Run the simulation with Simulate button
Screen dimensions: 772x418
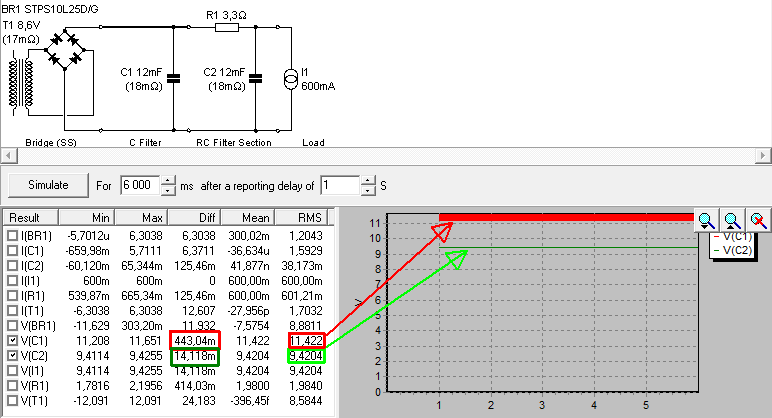click(48, 185)
